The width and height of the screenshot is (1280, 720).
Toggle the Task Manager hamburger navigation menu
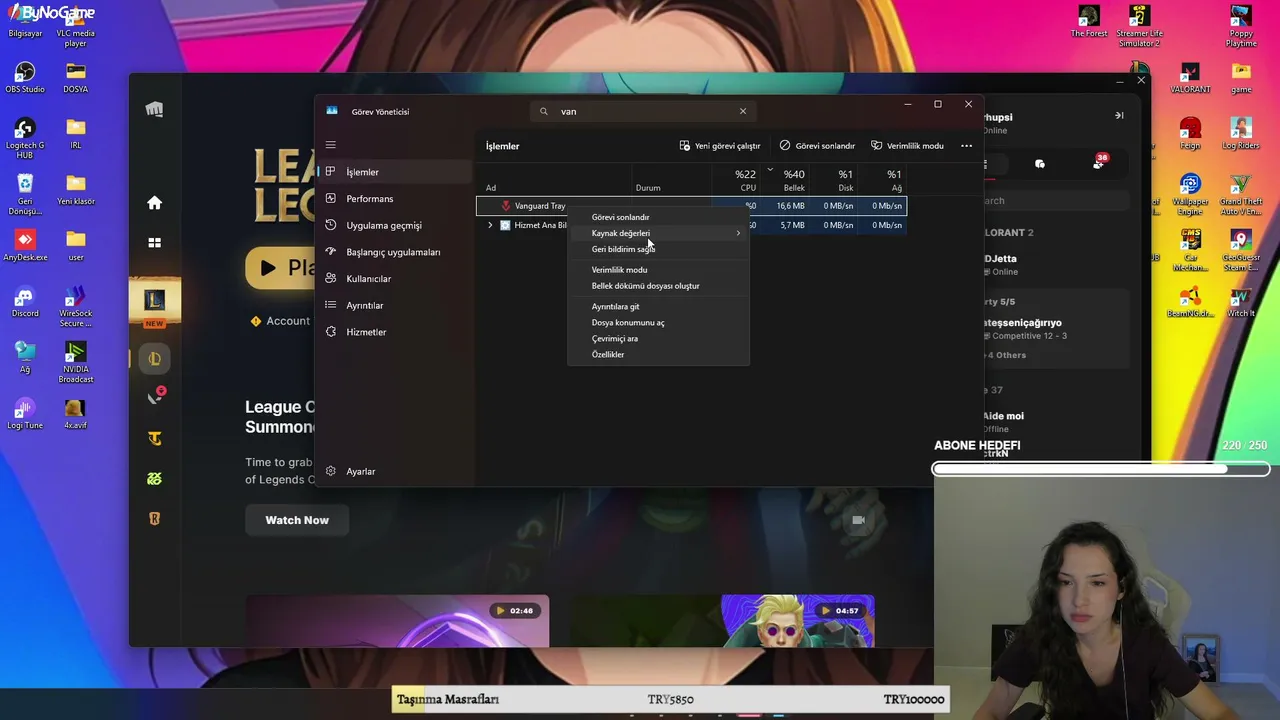(x=331, y=145)
